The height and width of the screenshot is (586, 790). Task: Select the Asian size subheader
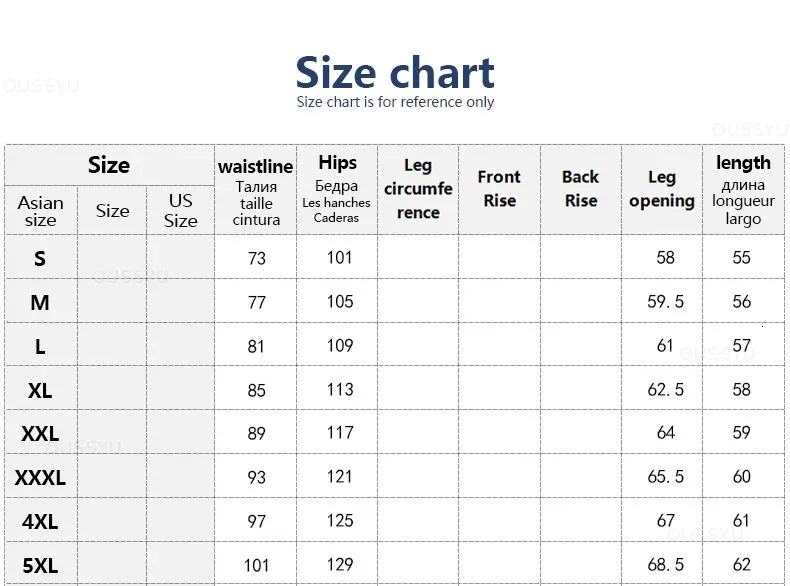(41, 211)
